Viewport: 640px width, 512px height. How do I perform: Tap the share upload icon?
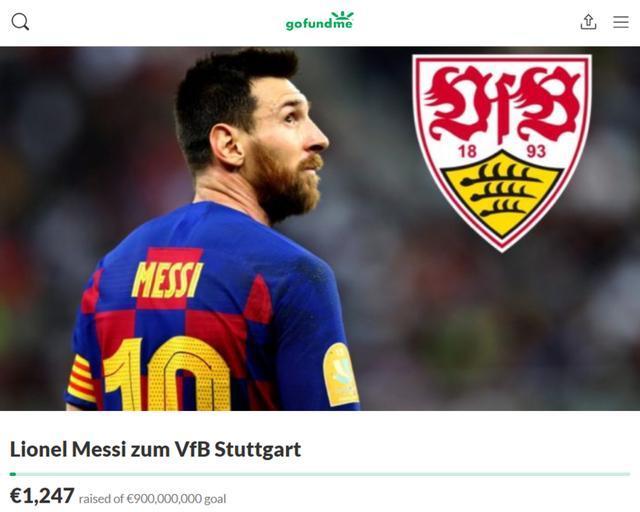tap(588, 22)
